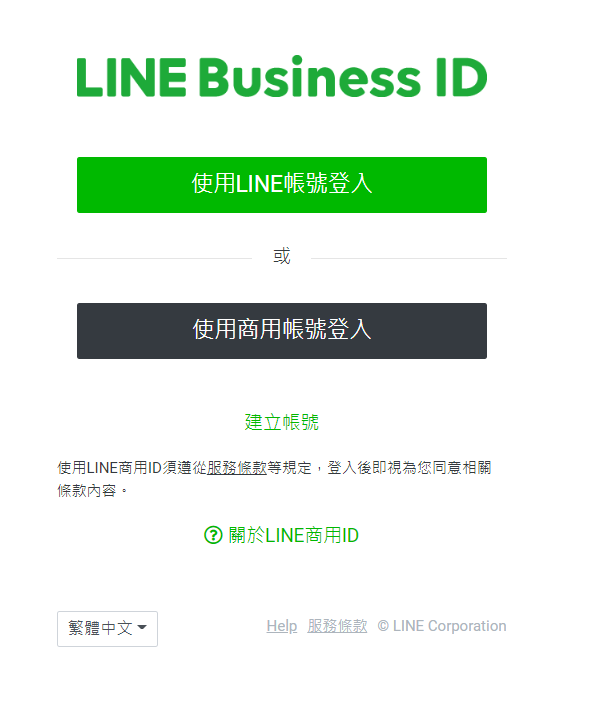Viewport: 607px width, 711px height.
Task: Click the question mark help icon
Action: pyautogui.click(x=213, y=535)
